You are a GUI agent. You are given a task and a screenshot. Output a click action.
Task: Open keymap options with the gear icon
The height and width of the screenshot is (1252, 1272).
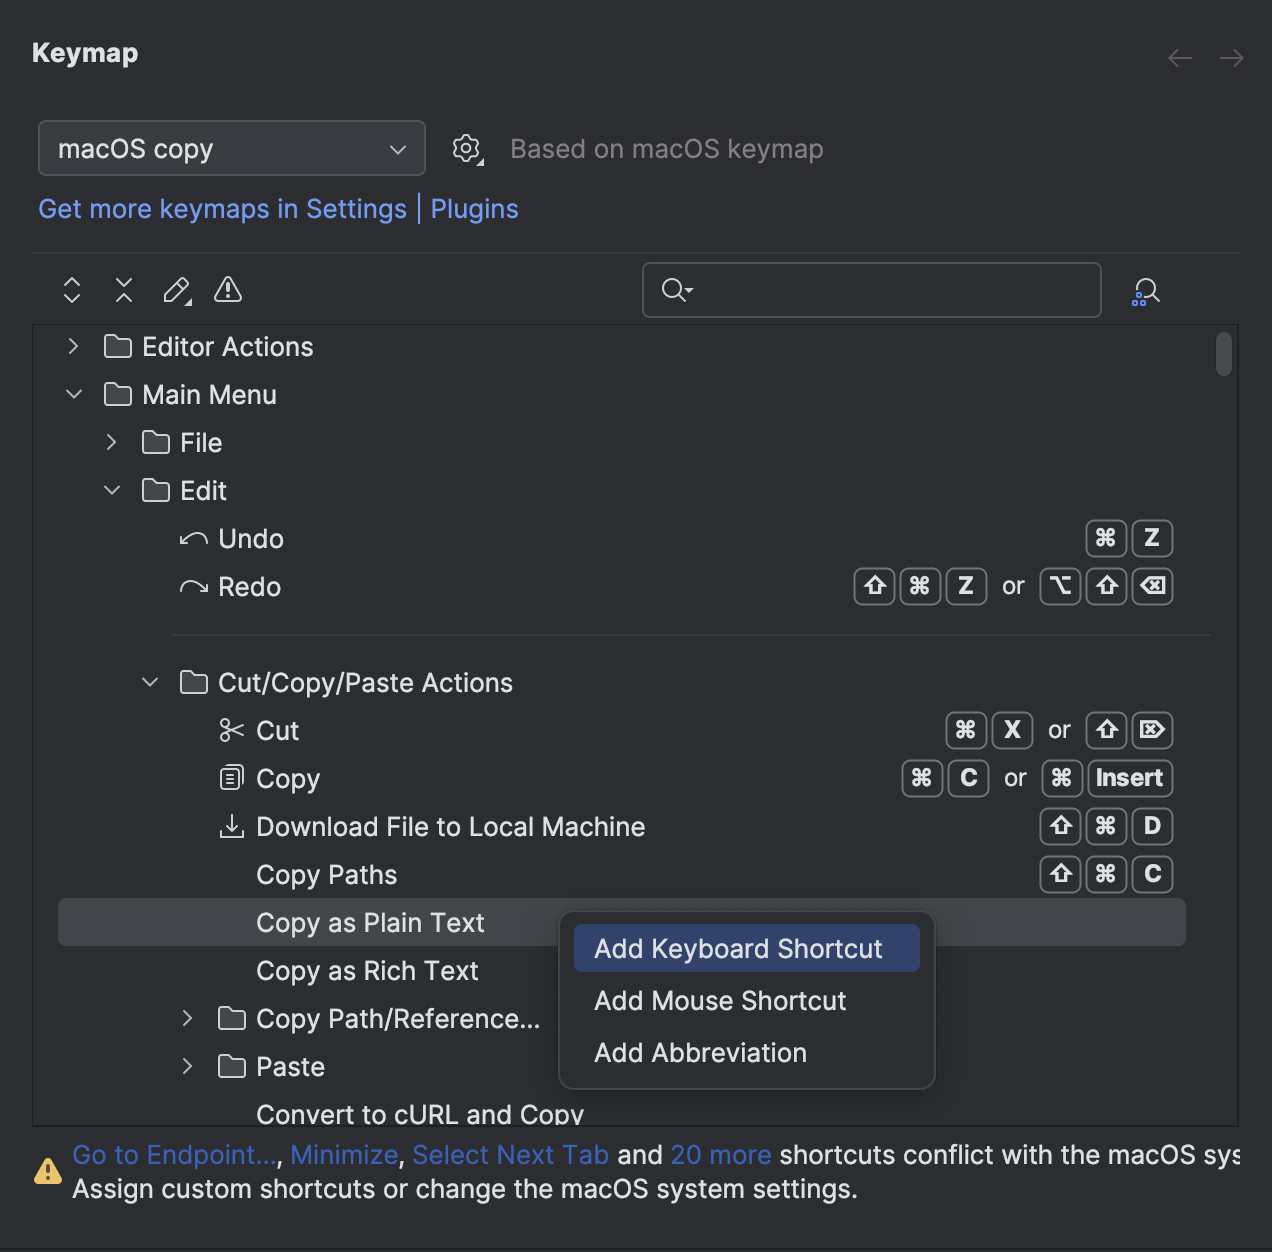click(466, 148)
